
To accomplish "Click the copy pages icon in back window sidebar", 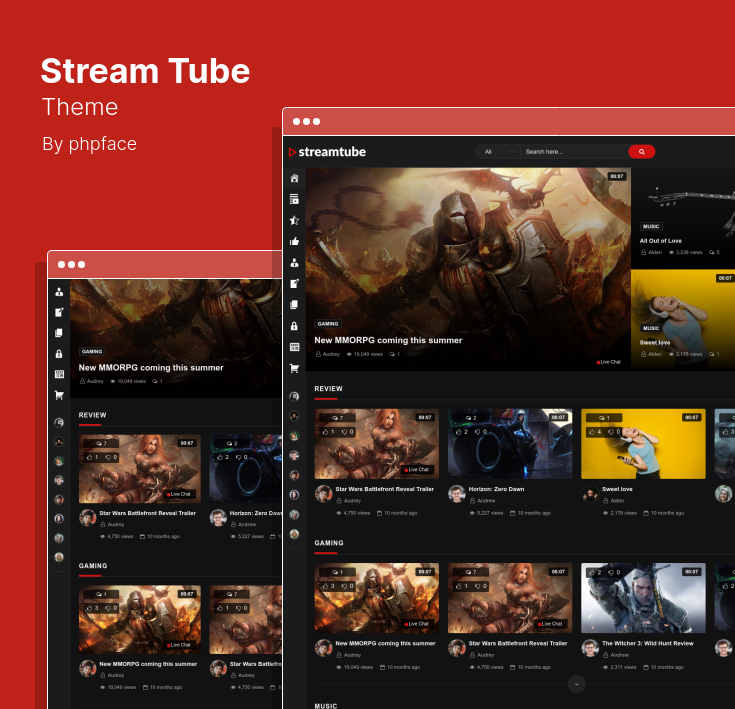I will [59, 333].
